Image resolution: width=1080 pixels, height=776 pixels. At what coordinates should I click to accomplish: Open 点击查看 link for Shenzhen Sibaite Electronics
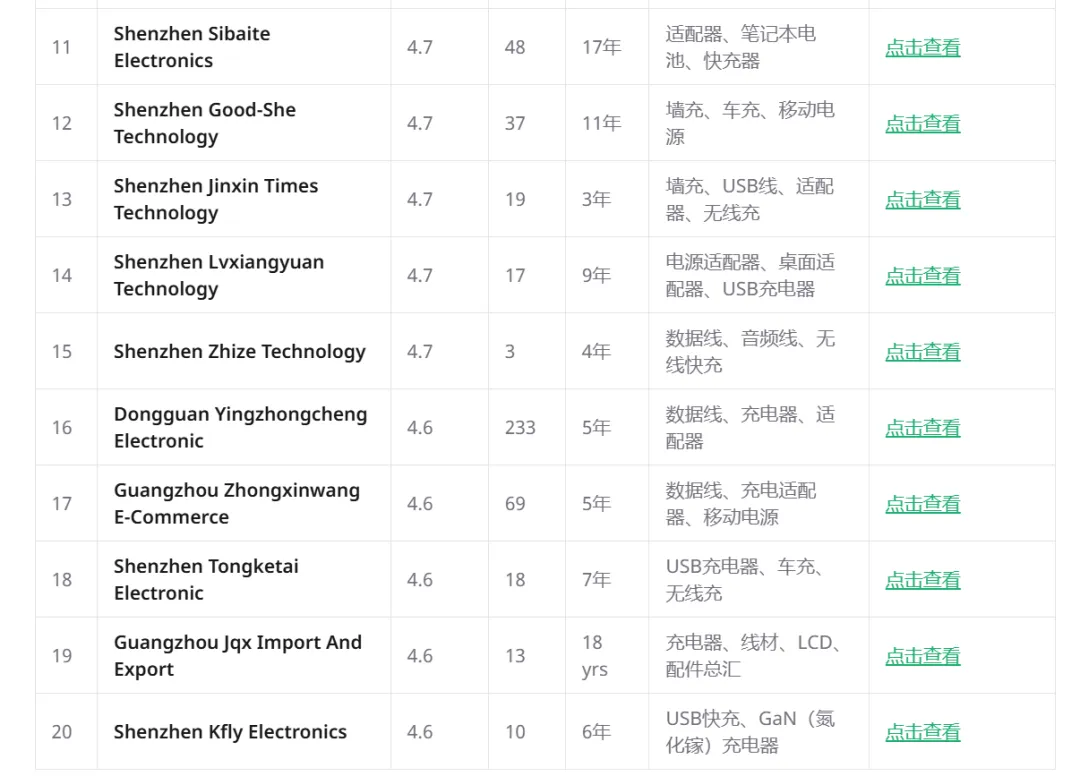coord(922,48)
